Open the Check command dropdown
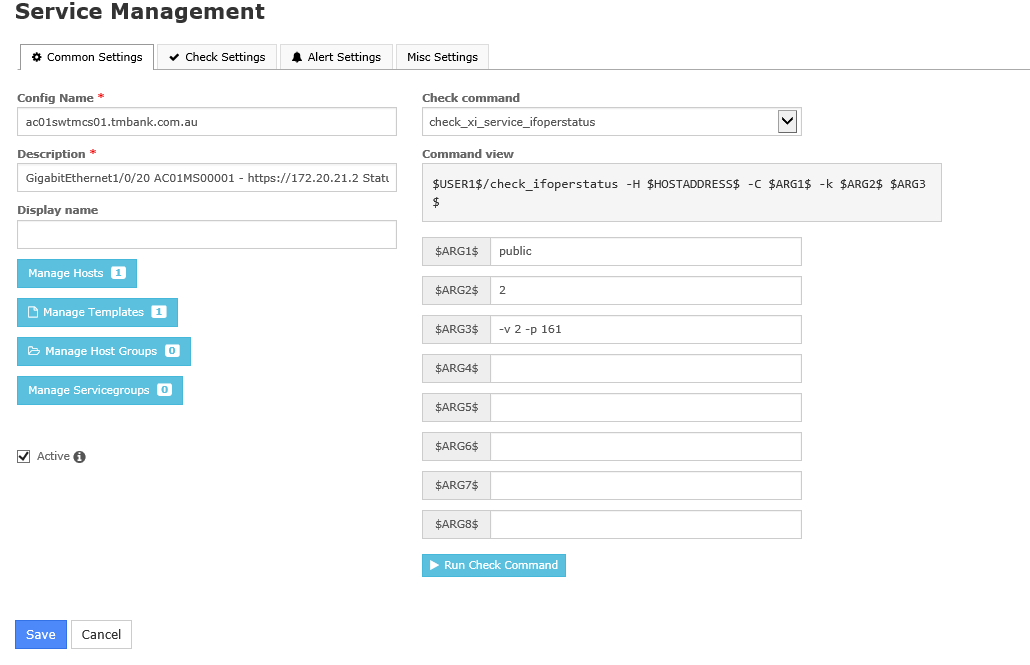This screenshot has height=665, width=1030. pos(787,122)
